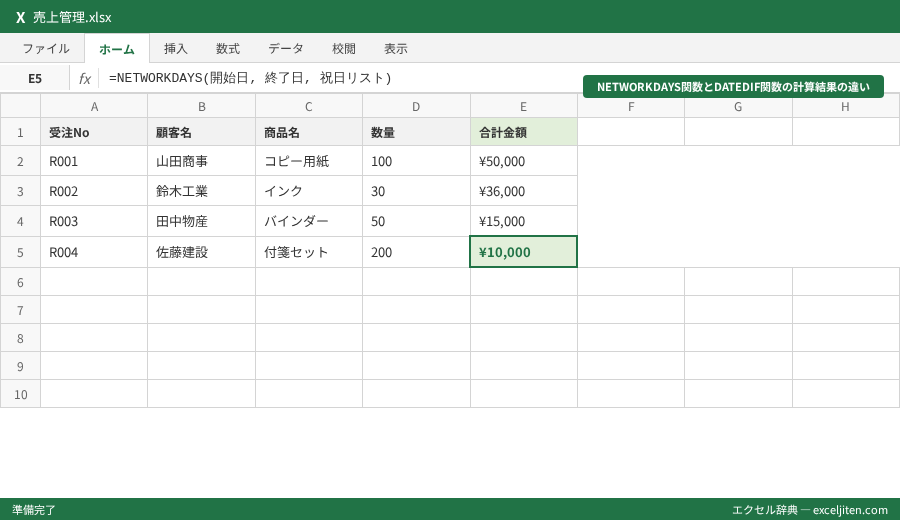Click cell containing R002

click(94, 191)
